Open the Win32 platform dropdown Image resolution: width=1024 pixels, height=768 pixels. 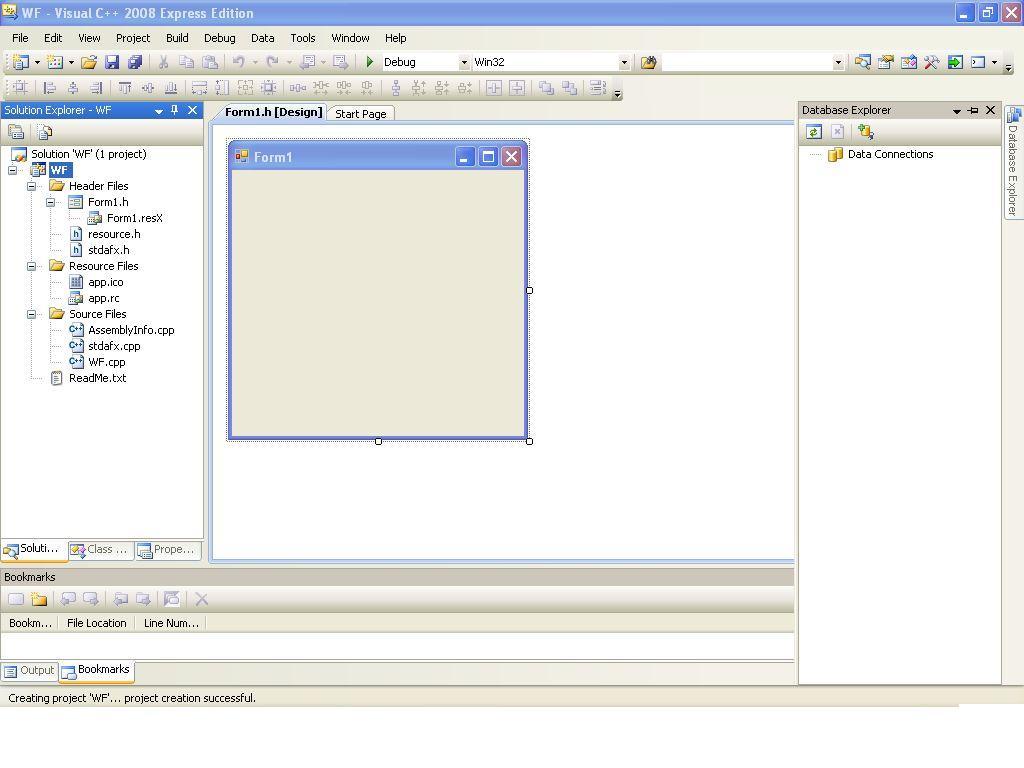(x=624, y=62)
